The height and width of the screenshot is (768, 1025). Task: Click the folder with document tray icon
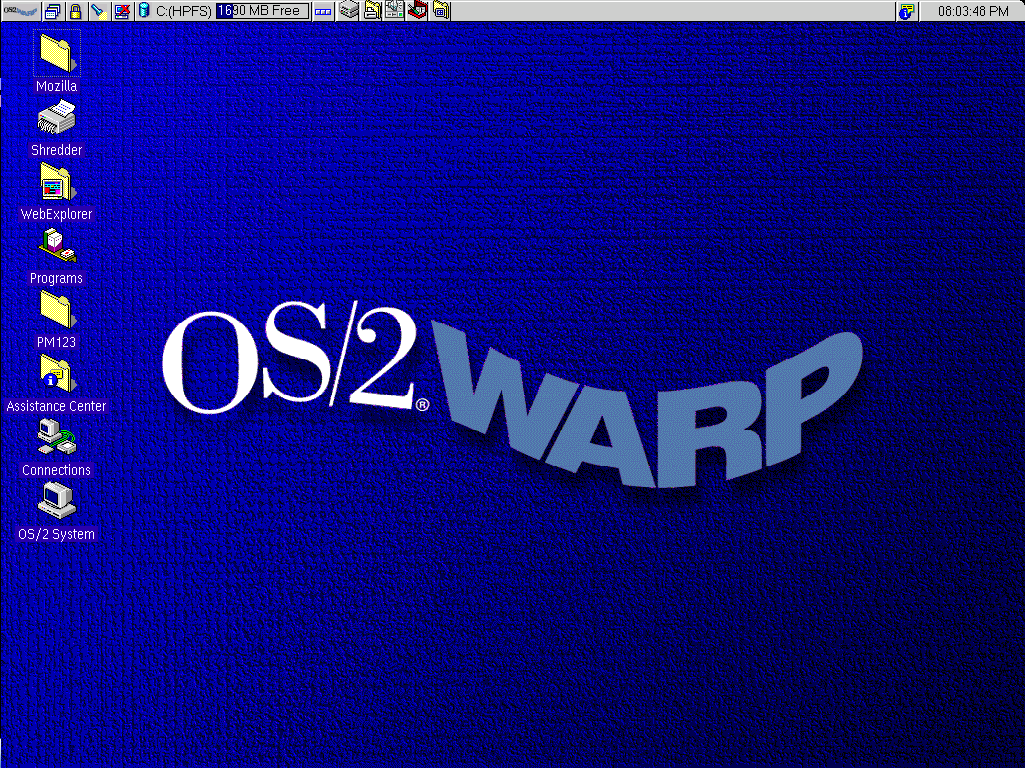(372, 11)
